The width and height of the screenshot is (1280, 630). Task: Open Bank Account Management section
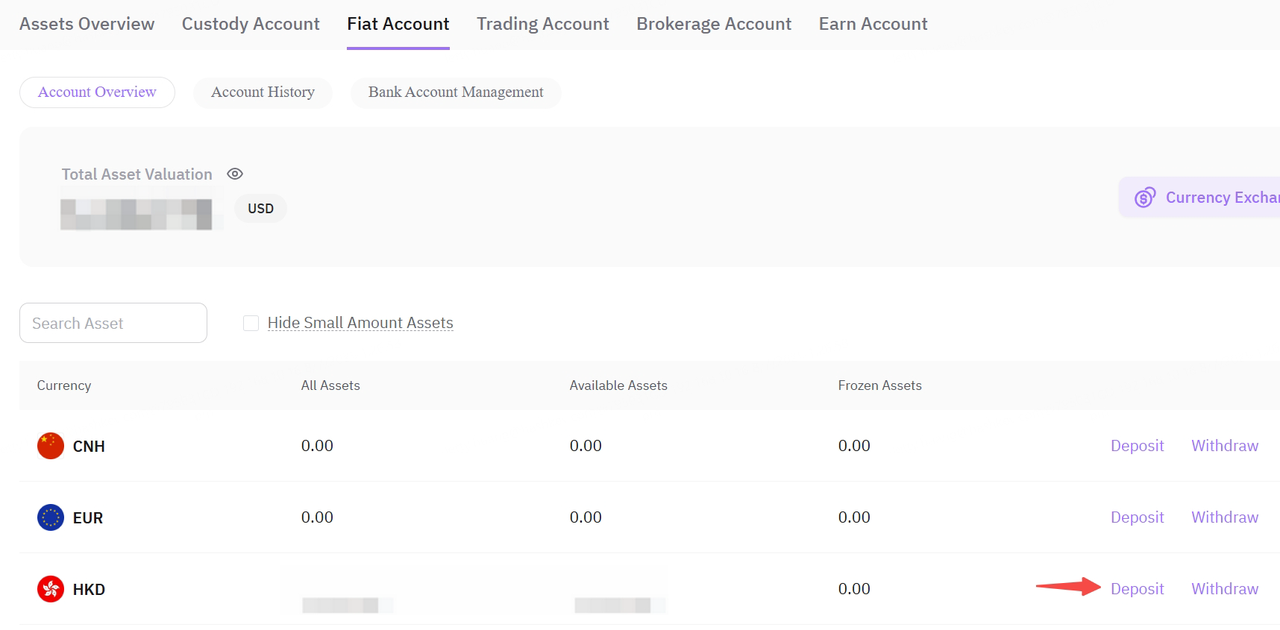(456, 92)
